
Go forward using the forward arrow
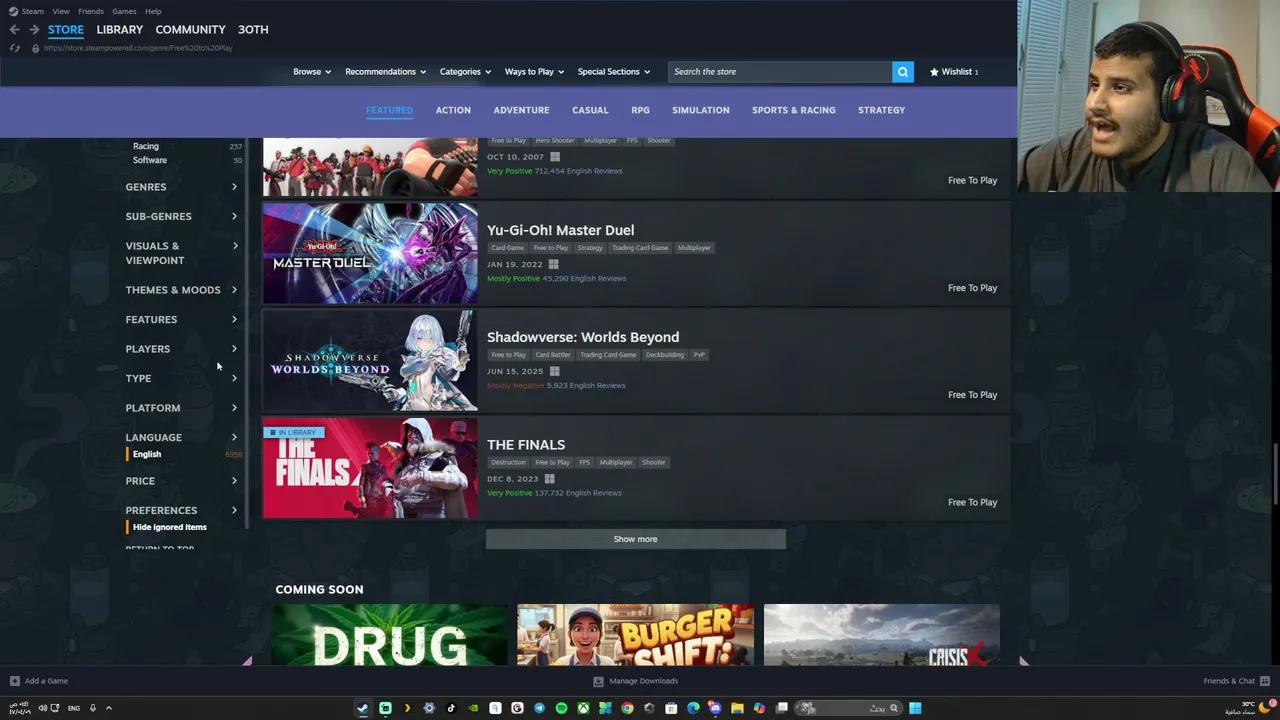34,30
